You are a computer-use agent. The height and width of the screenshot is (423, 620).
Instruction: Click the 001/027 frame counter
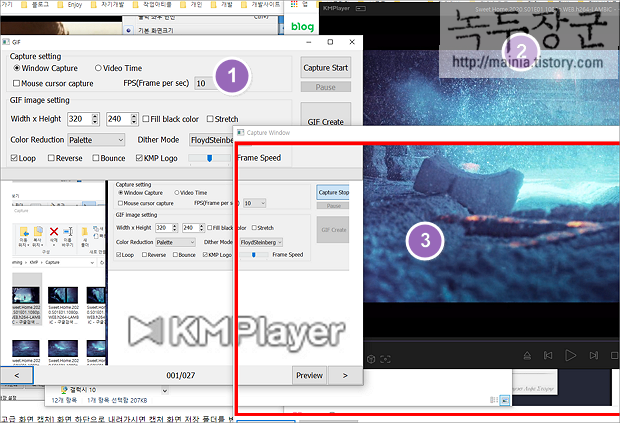181,375
